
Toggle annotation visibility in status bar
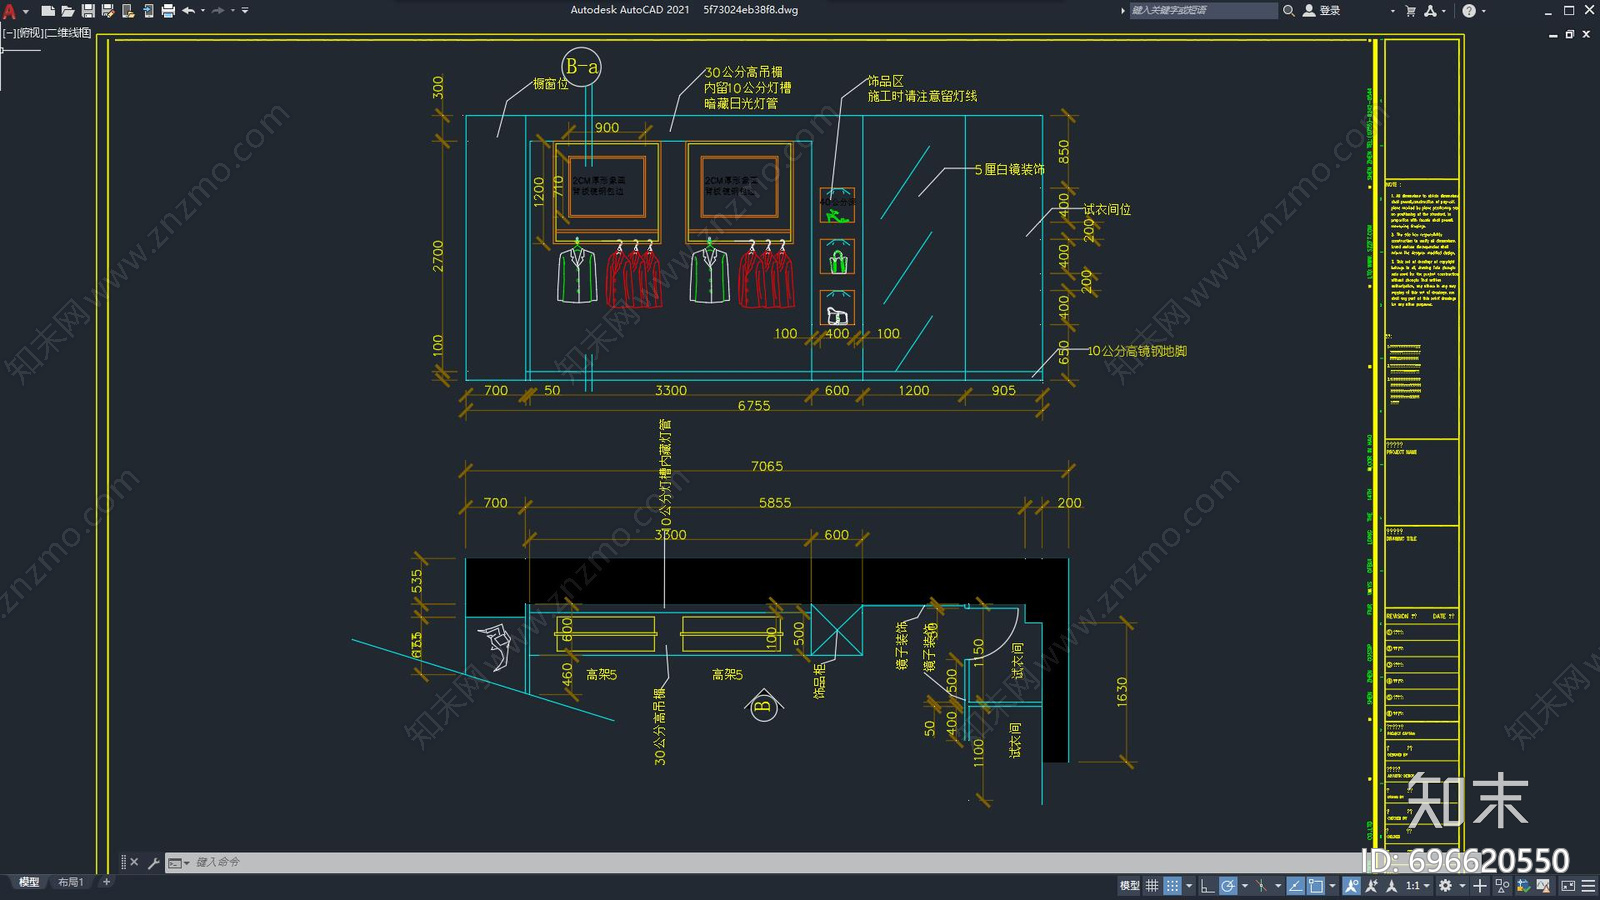coord(1351,886)
